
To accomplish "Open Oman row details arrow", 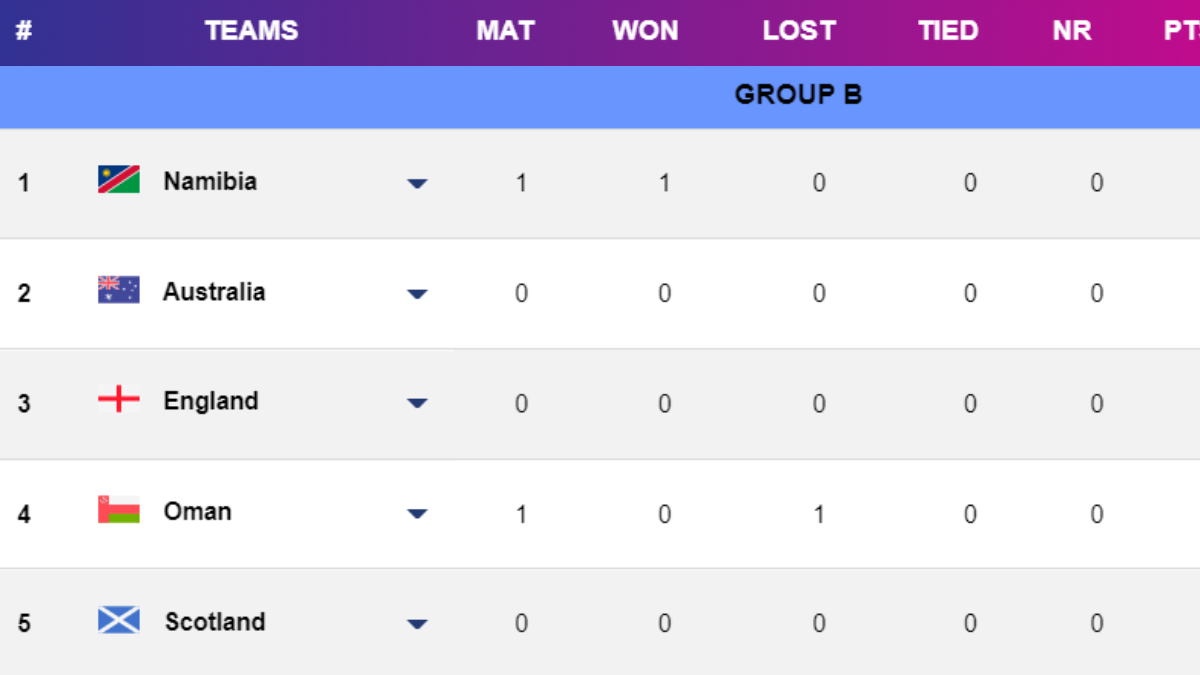I will (417, 514).
